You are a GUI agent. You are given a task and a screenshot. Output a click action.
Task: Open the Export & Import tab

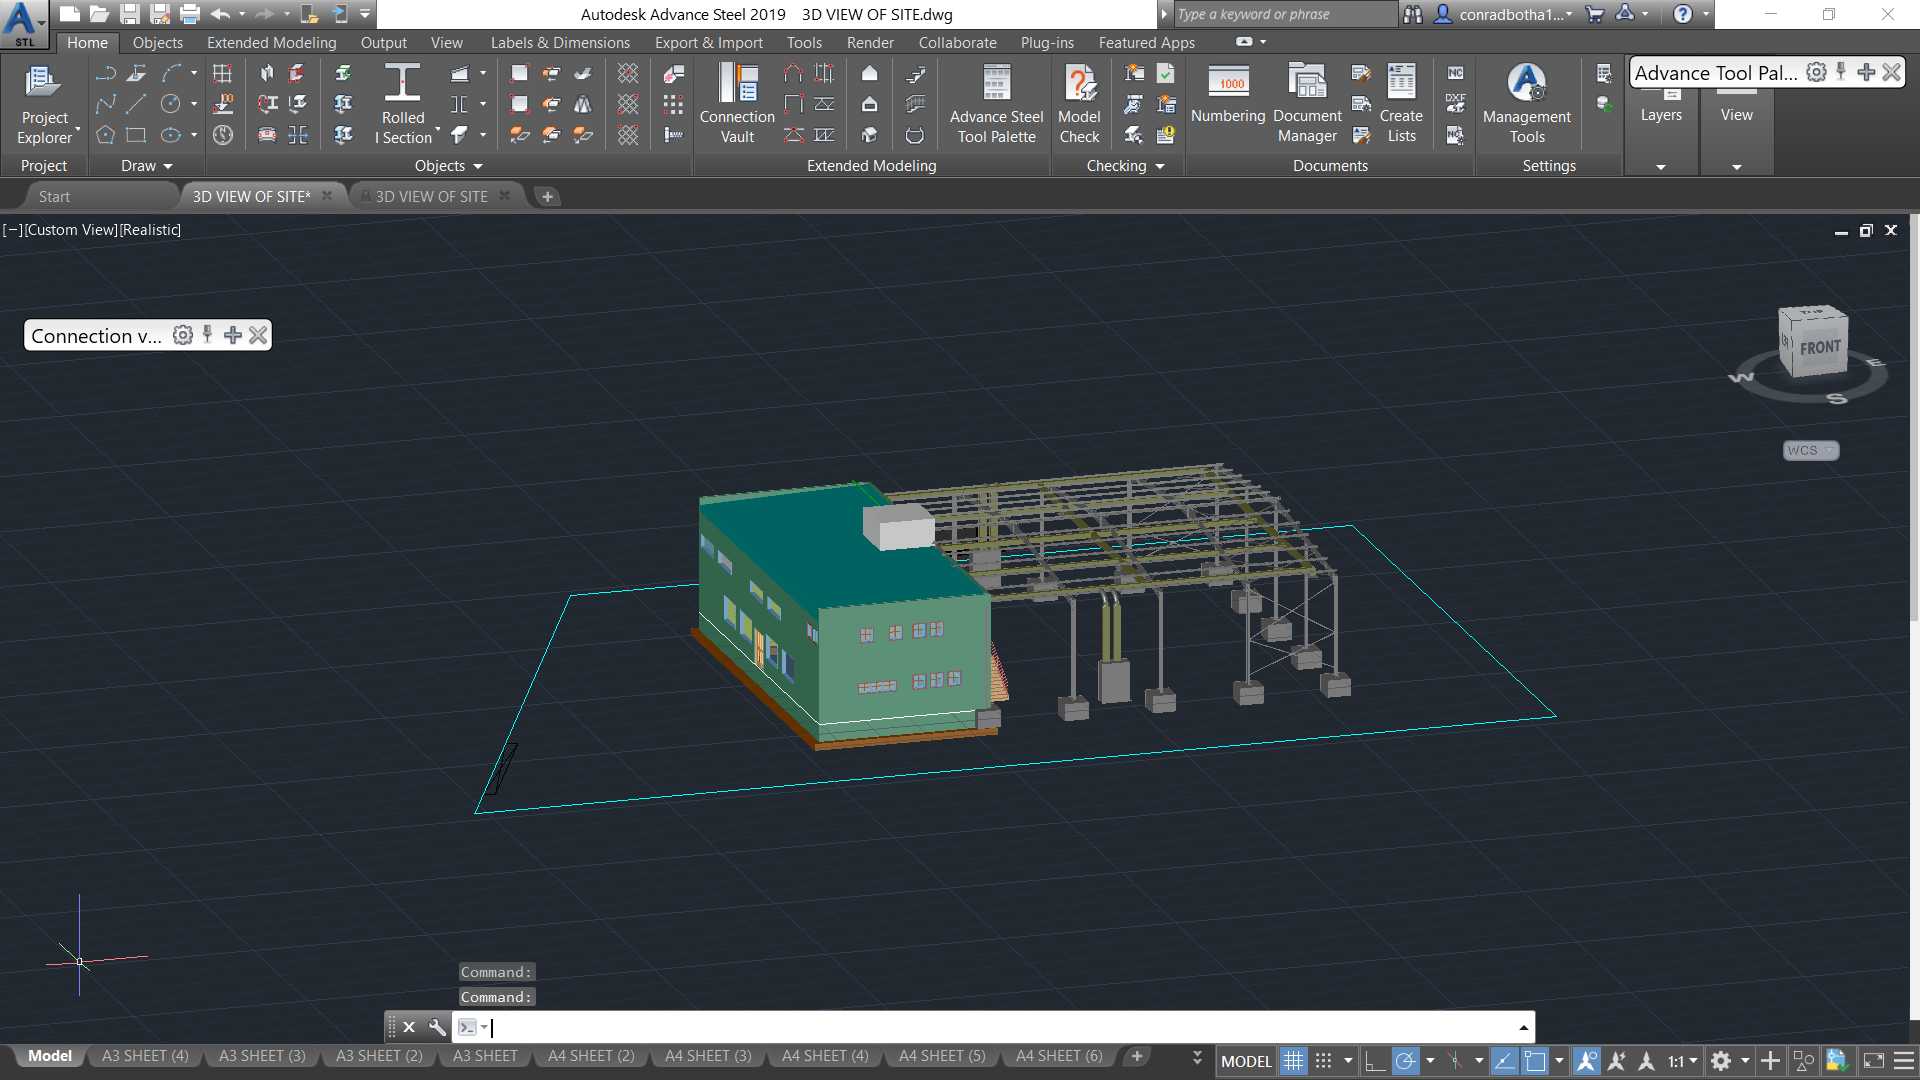tap(708, 42)
